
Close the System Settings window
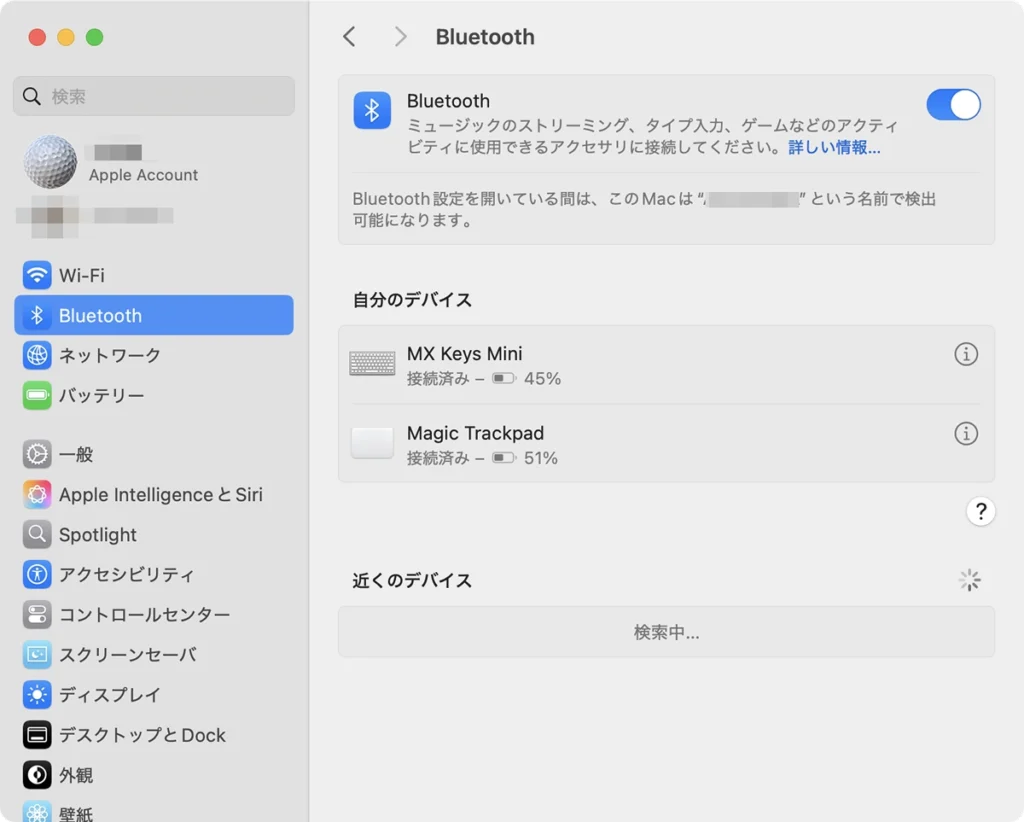point(37,37)
